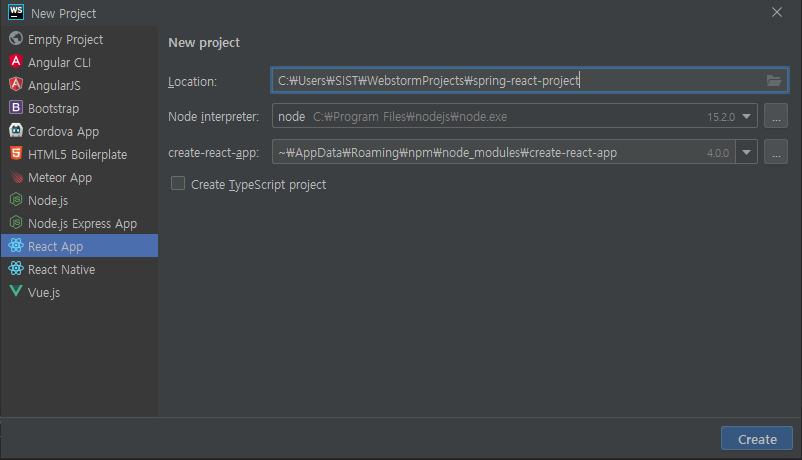Image resolution: width=802 pixels, height=460 pixels.
Task: Open folder browser icon in Location field
Action: [x=773, y=80]
